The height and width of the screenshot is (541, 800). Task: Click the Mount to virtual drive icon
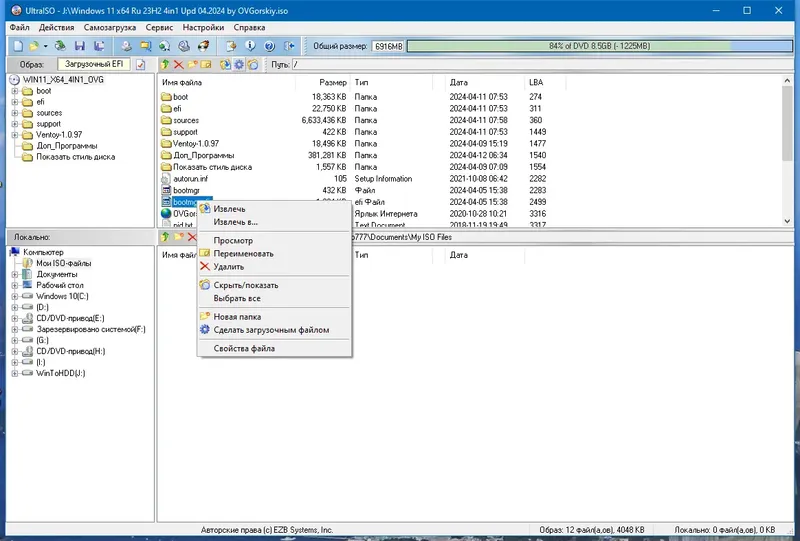(184, 46)
